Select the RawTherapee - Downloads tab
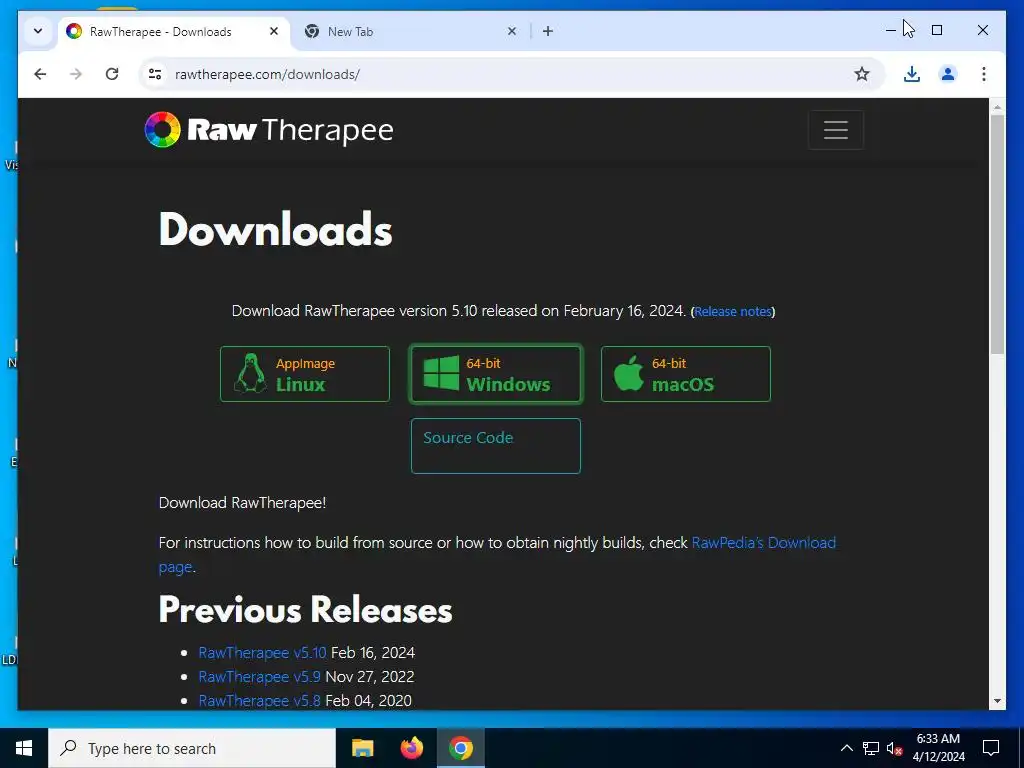The height and width of the screenshot is (768, 1024). [173, 31]
